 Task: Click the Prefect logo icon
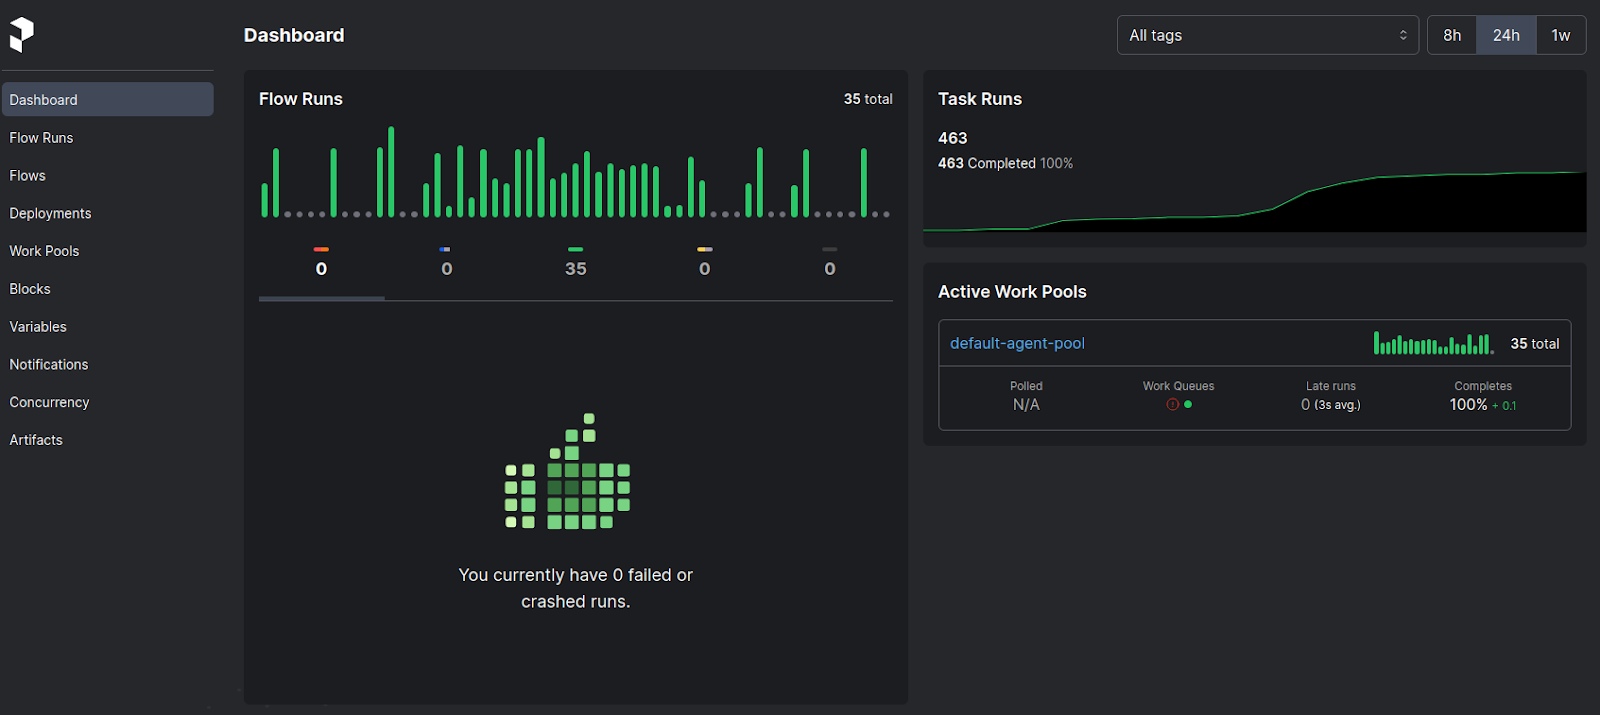[22, 35]
